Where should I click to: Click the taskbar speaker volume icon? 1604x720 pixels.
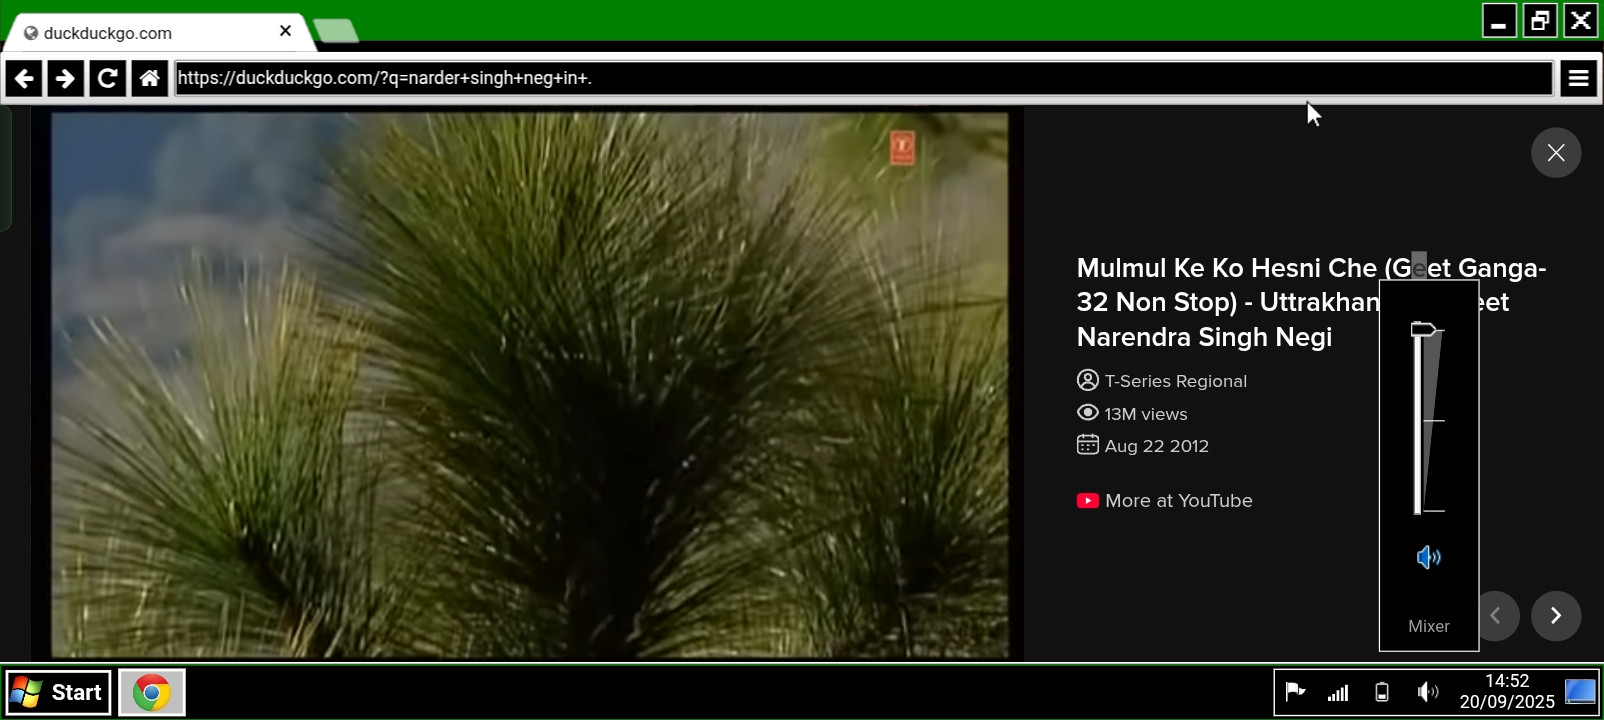click(x=1427, y=692)
